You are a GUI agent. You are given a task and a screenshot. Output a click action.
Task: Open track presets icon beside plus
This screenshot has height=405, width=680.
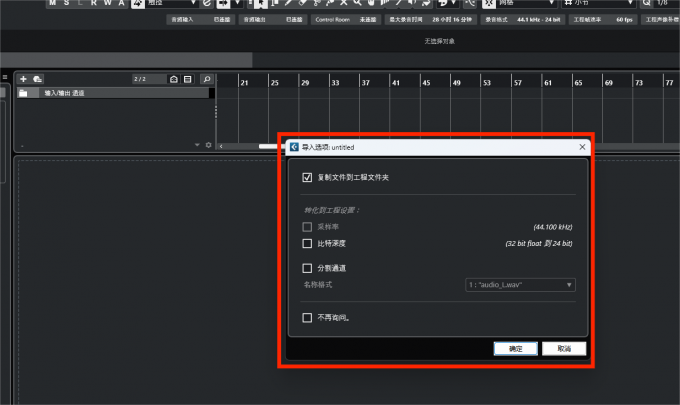click(38, 79)
